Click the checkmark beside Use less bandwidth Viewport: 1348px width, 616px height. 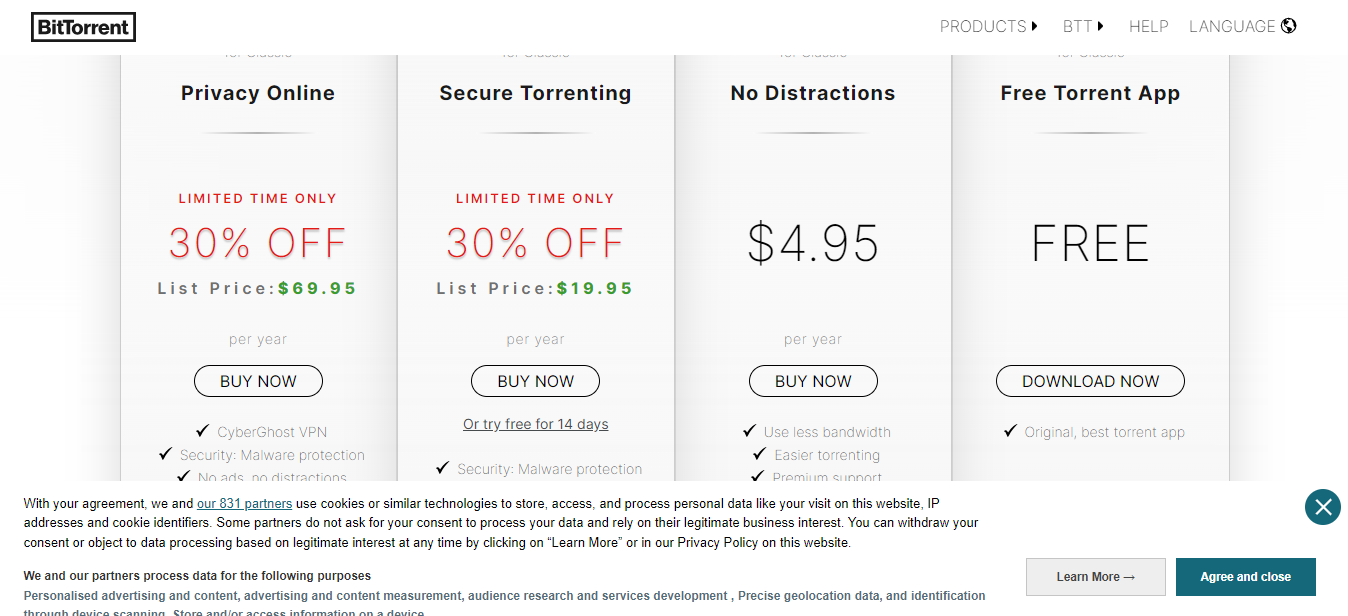(x=749, y=431)
